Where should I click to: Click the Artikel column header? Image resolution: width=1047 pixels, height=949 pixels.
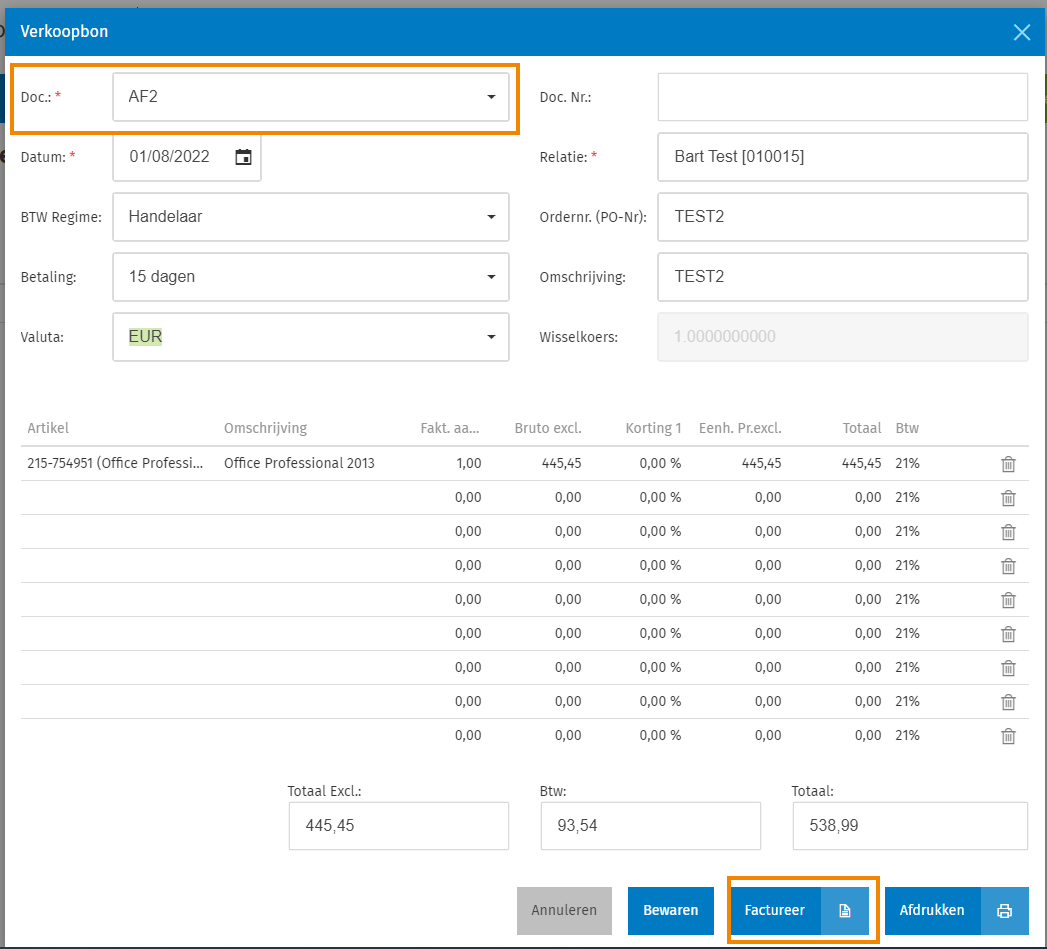[48, 428]
